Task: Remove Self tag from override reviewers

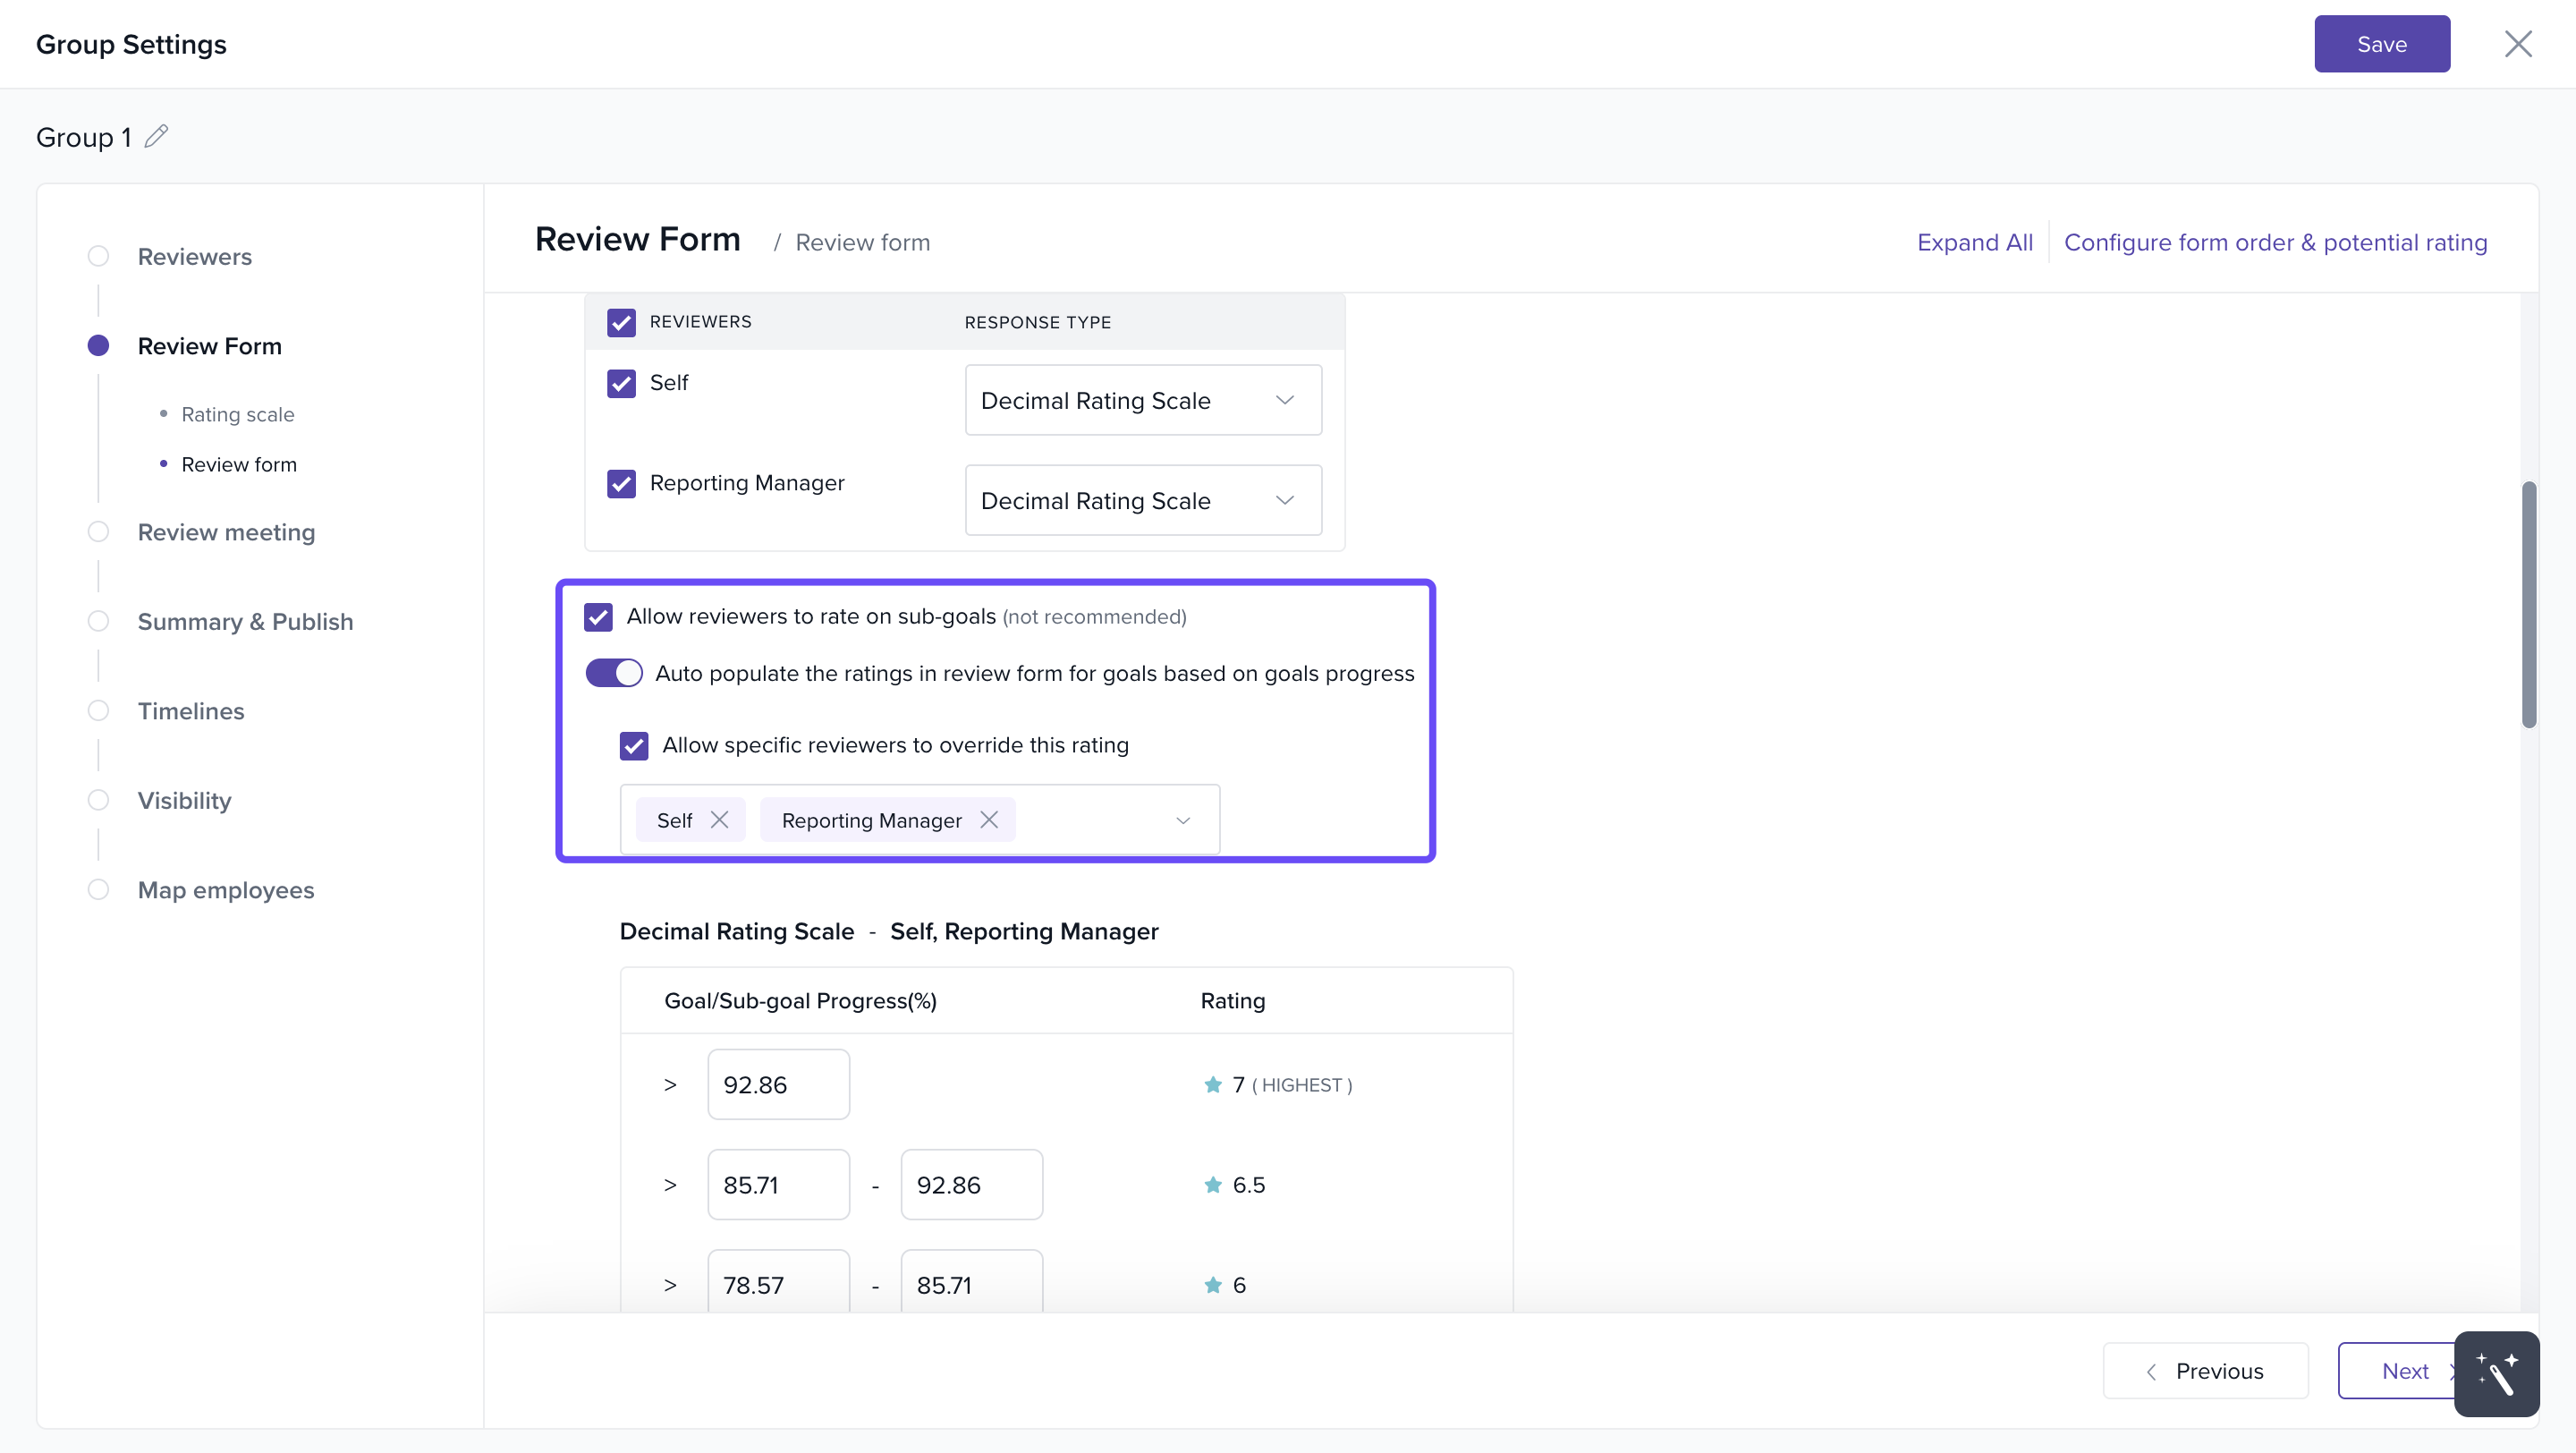Action: pos(719,820)
